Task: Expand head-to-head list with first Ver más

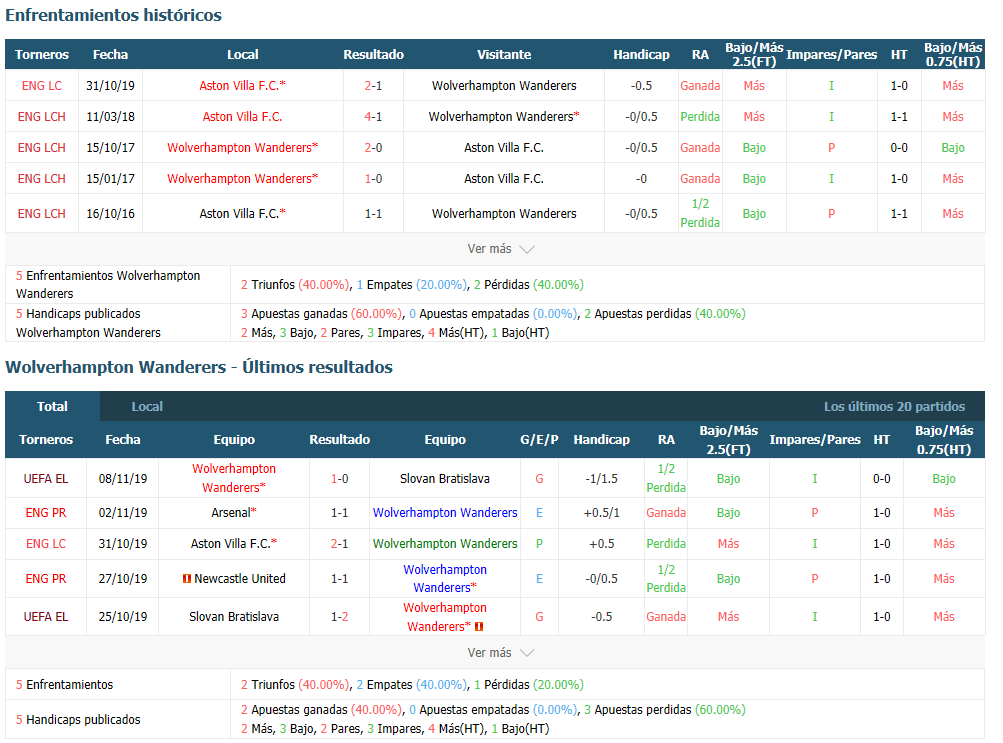Action: click(x=500, y=249)
